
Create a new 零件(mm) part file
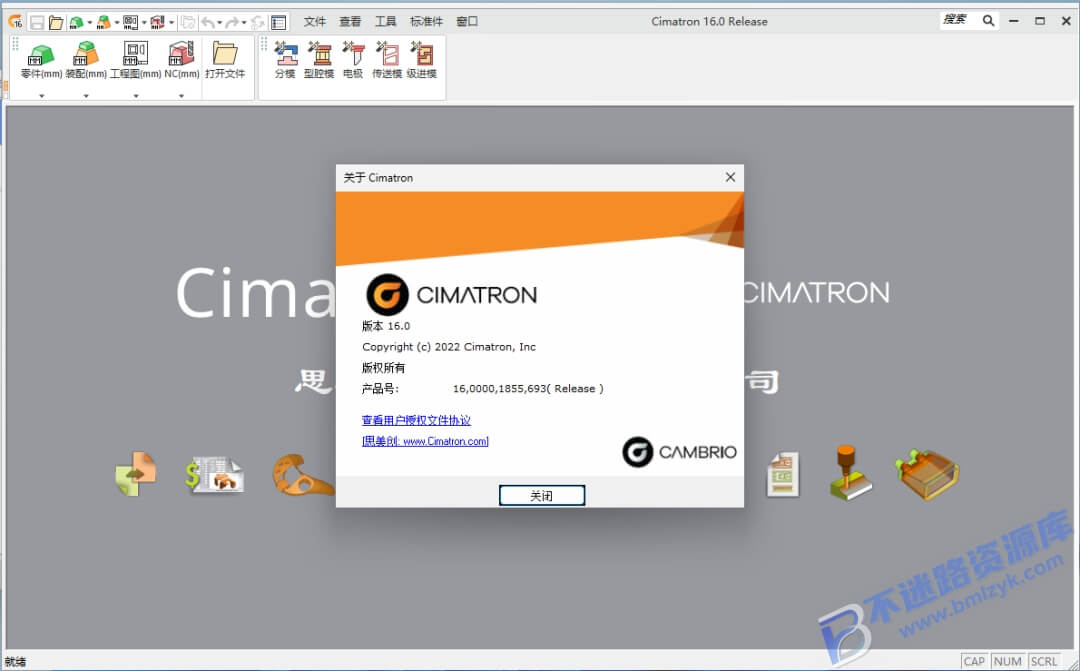coord(41,60)
